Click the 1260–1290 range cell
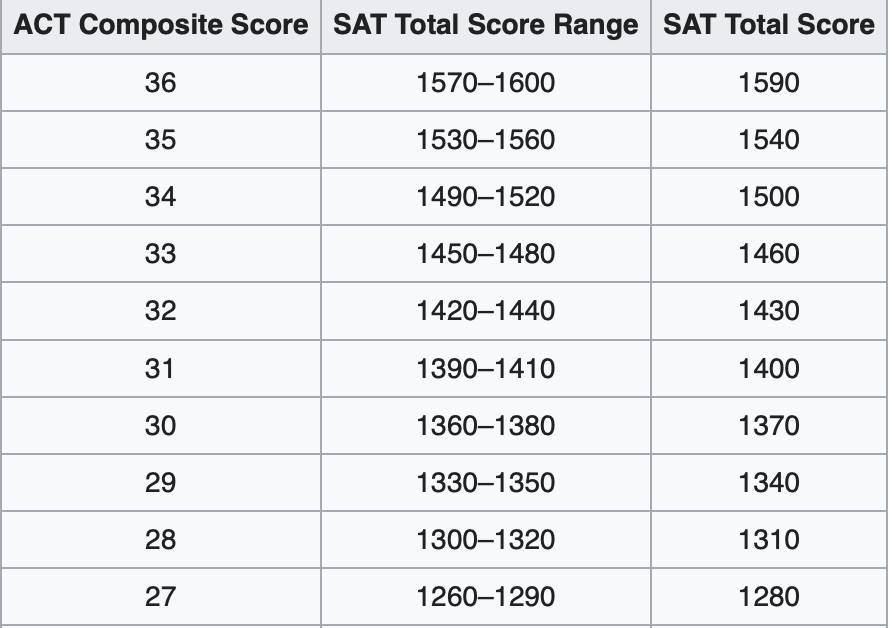The image size is (892, 628). tap(486, 597)
